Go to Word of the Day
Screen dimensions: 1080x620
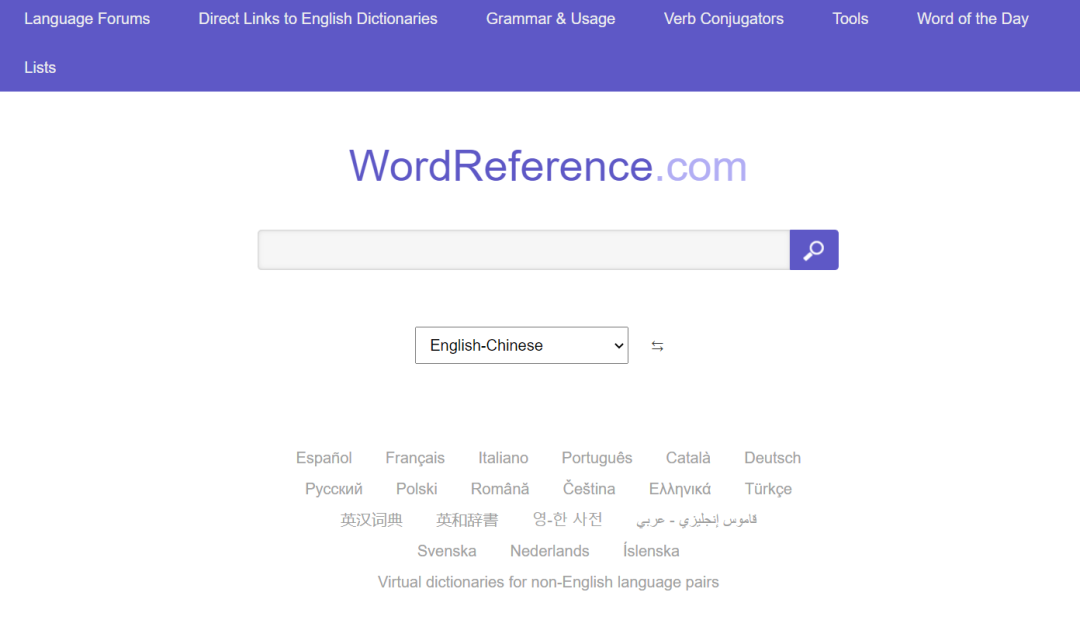coord(973,19)
